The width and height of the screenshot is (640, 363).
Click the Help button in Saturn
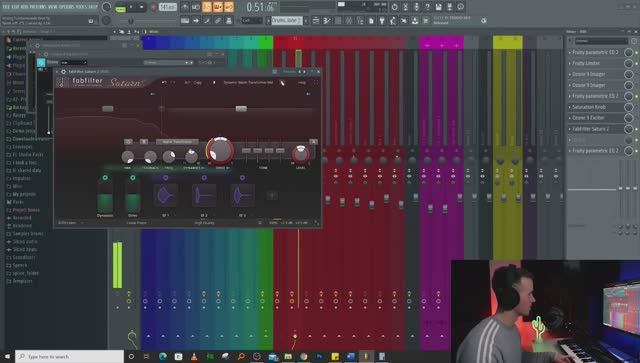(302, 82)
